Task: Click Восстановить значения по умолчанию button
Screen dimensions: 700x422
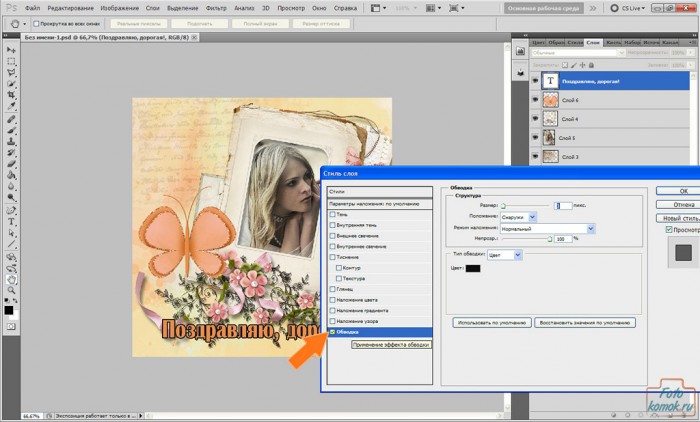Action: pyautogui.click(x=585, y=322)
